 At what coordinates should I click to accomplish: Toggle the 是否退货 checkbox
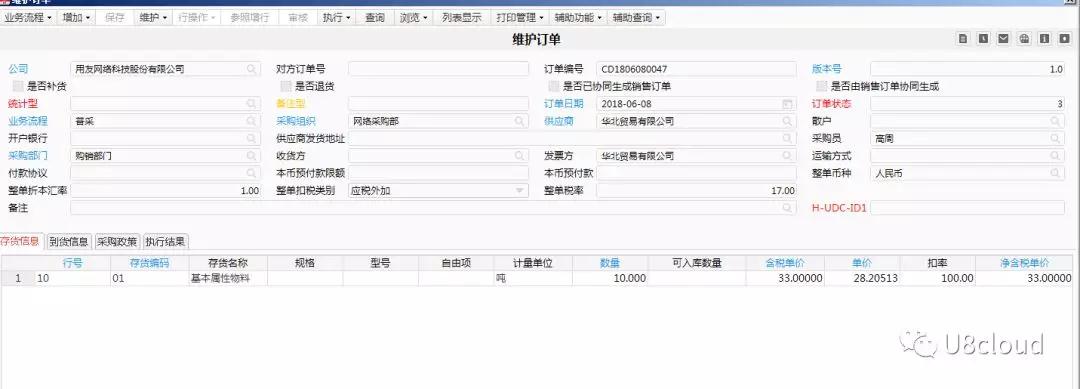[x=286, y=87]
